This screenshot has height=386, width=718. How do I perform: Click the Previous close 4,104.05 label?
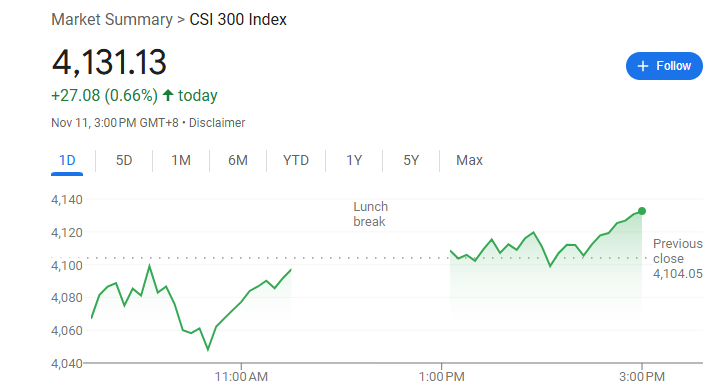[x=678, y=258]
